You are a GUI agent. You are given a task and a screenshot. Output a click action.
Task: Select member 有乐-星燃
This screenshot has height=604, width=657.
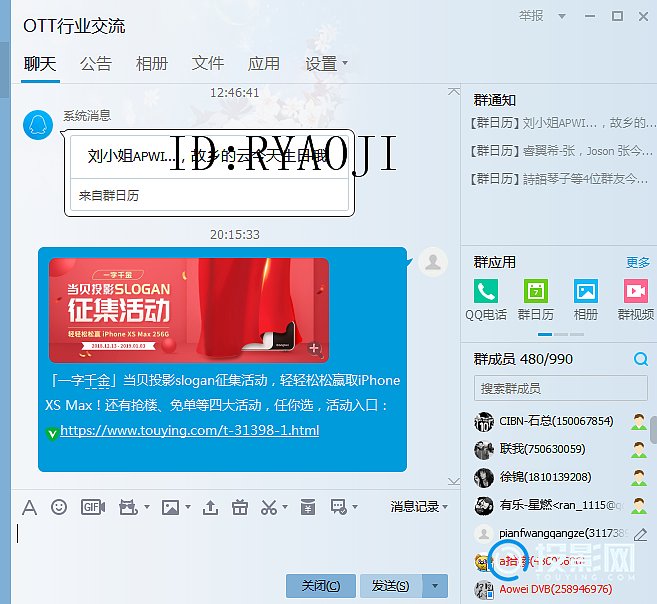coord(561,506)
